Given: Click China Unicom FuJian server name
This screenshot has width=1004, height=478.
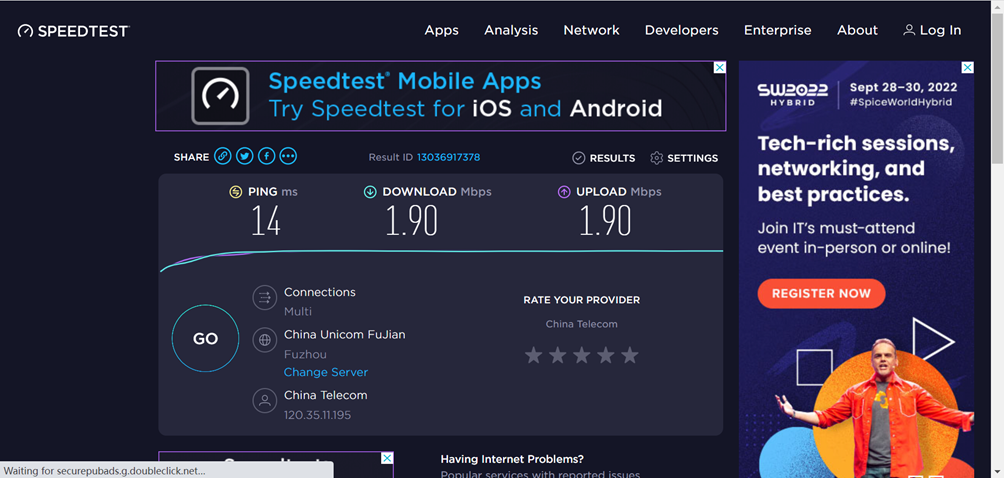Looking at the screenshot, I should click(x=344, y=335).
